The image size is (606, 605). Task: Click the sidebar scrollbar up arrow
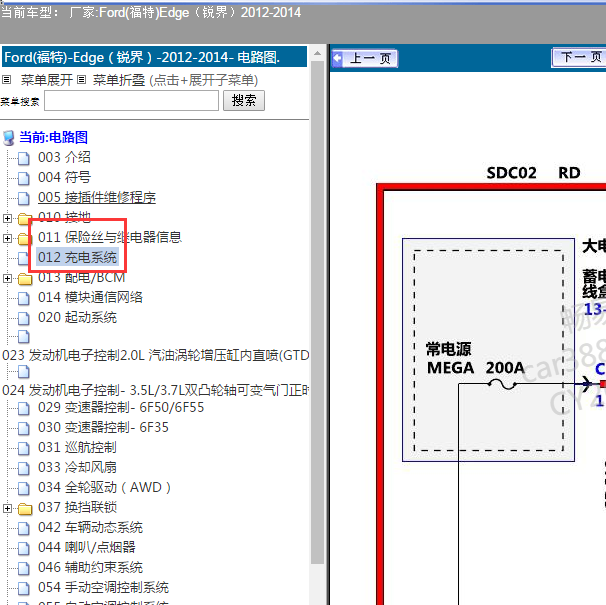click(317, 53)
